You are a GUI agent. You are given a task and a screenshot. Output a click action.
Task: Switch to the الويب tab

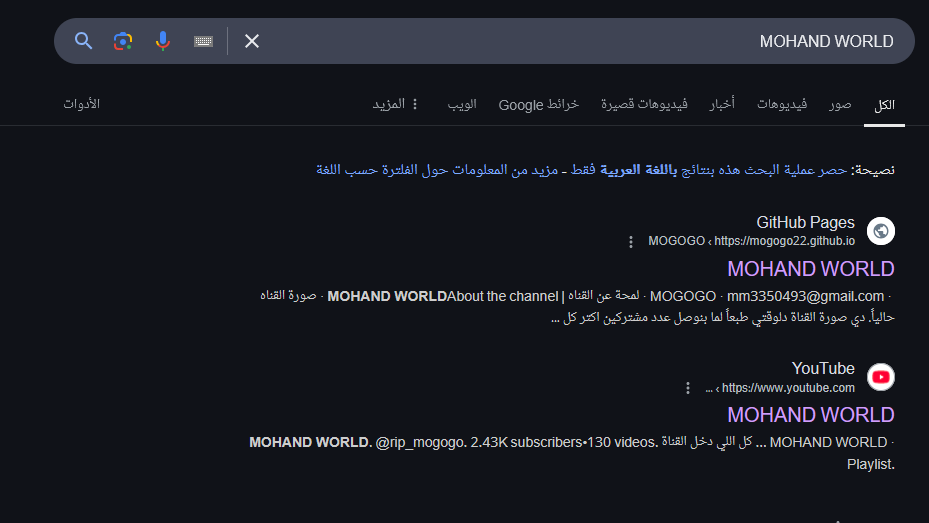pos(462,104)
